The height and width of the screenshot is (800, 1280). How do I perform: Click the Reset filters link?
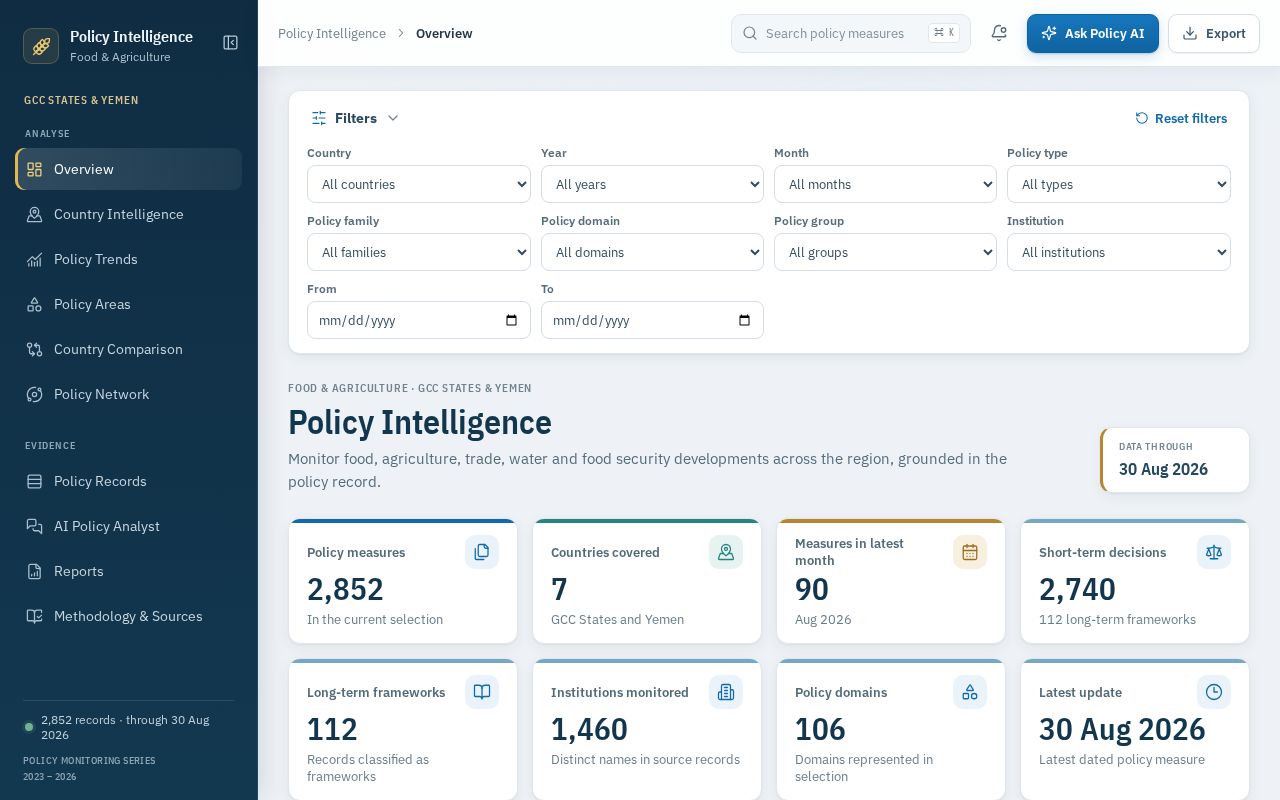(x=1181, y=118)
